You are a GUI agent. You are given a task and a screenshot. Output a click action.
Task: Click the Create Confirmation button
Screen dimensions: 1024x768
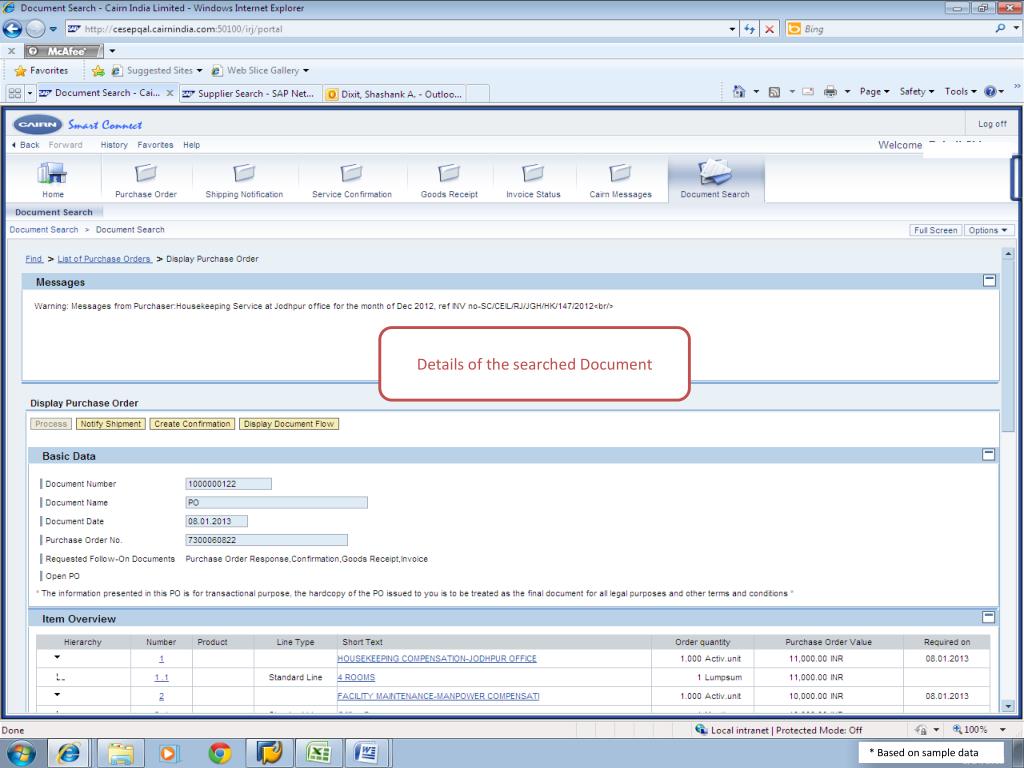(192, 424)
